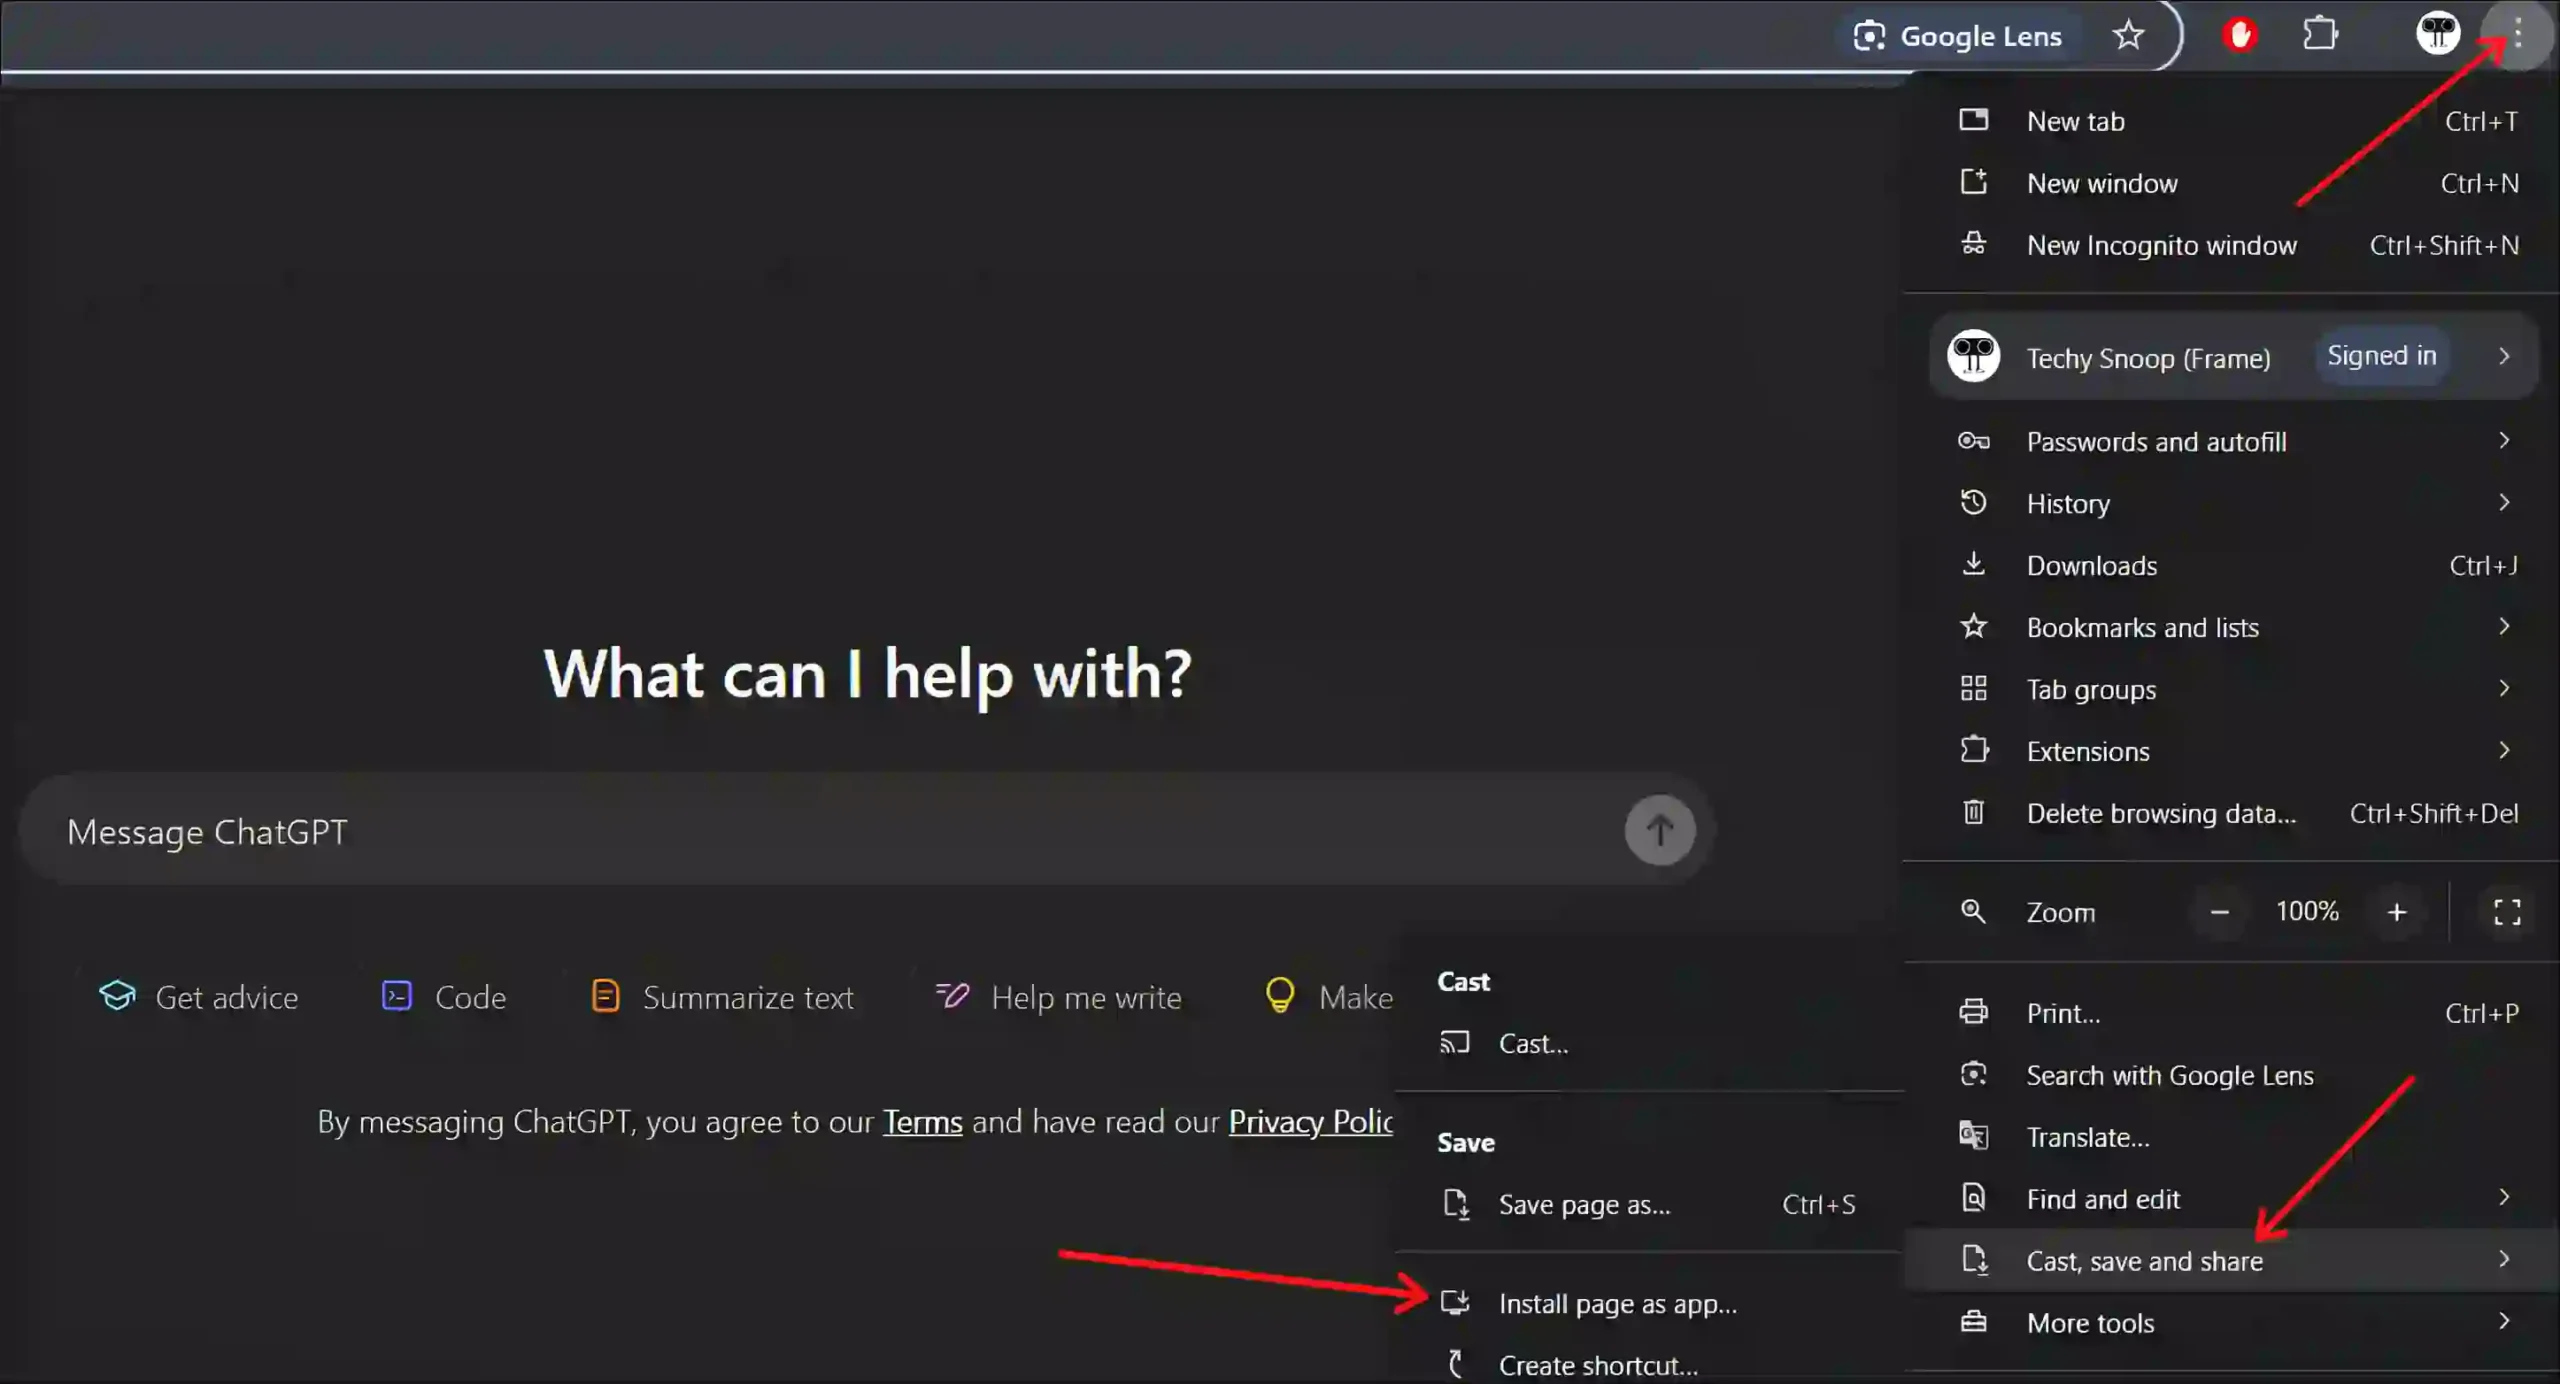2560x1384 pixels.
Task: Bookmark this page with the star icon
Action: [x=2128, y=36]
